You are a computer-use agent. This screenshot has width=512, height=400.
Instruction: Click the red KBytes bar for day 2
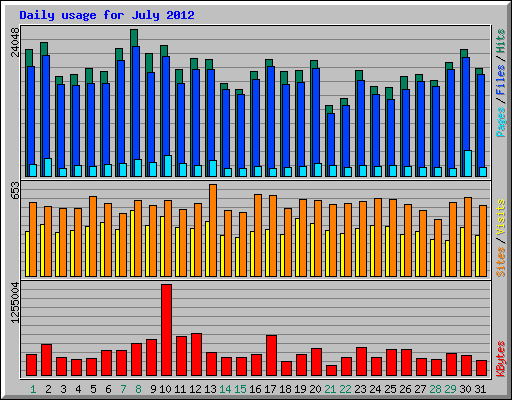tap(46, 360)
